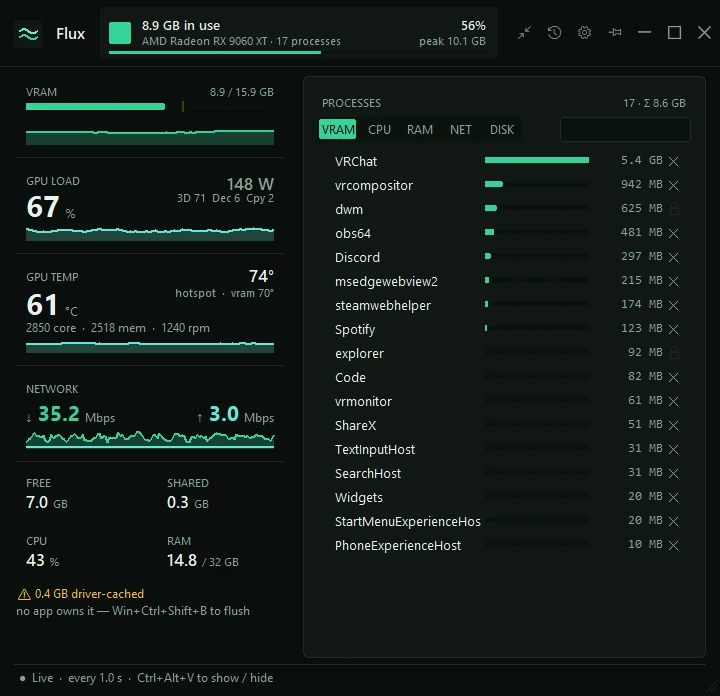
Task: End vrmonitor using its X icon
Action: [673, 401]
